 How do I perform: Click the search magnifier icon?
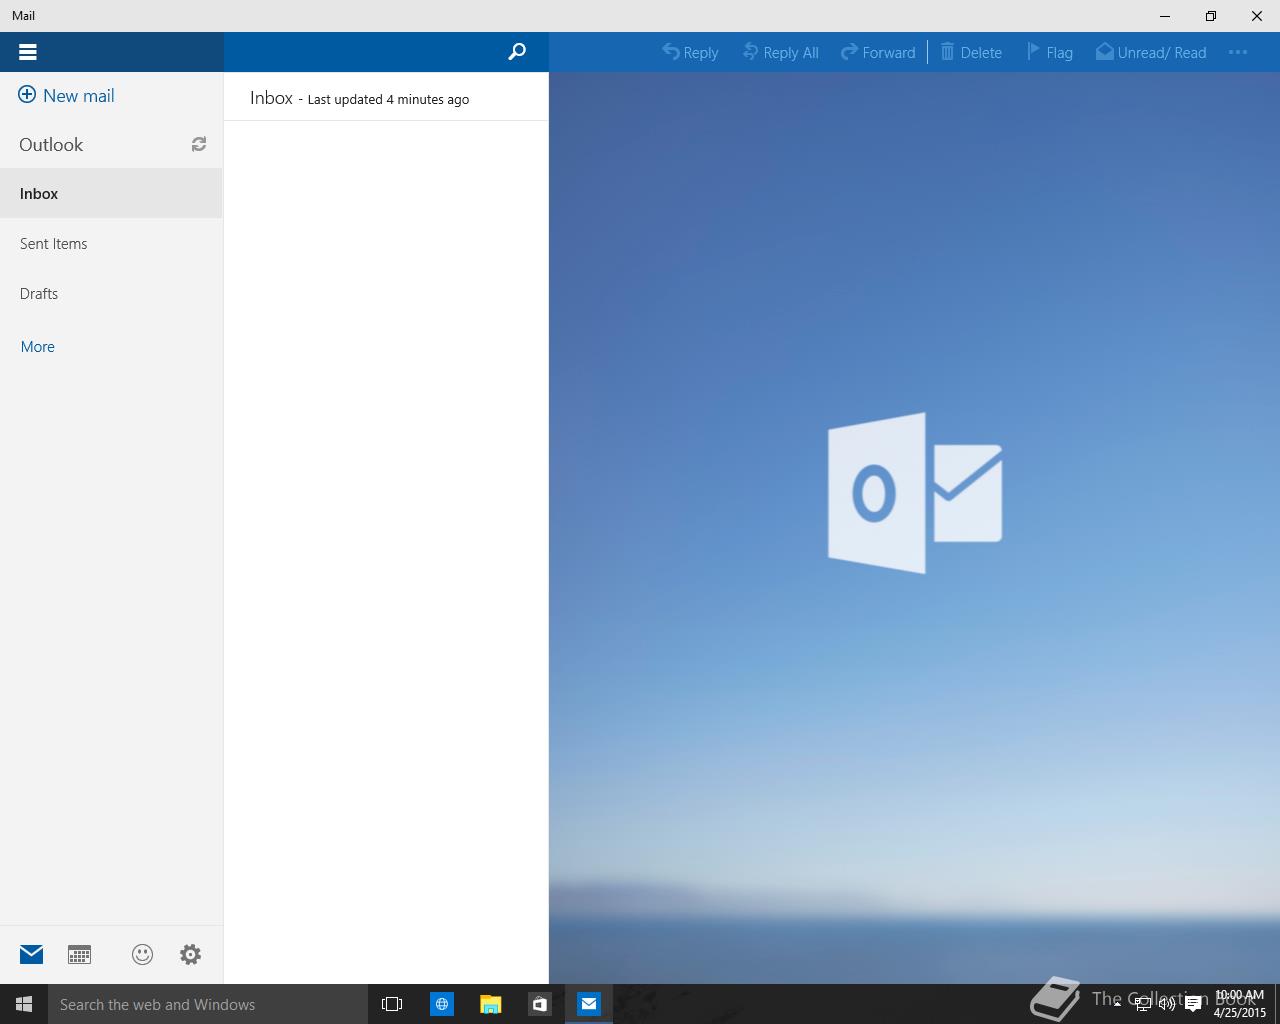coord(517,52)
